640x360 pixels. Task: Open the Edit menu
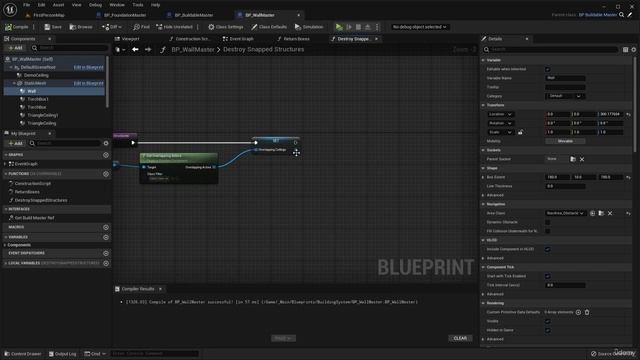click(x=41, y=5)
